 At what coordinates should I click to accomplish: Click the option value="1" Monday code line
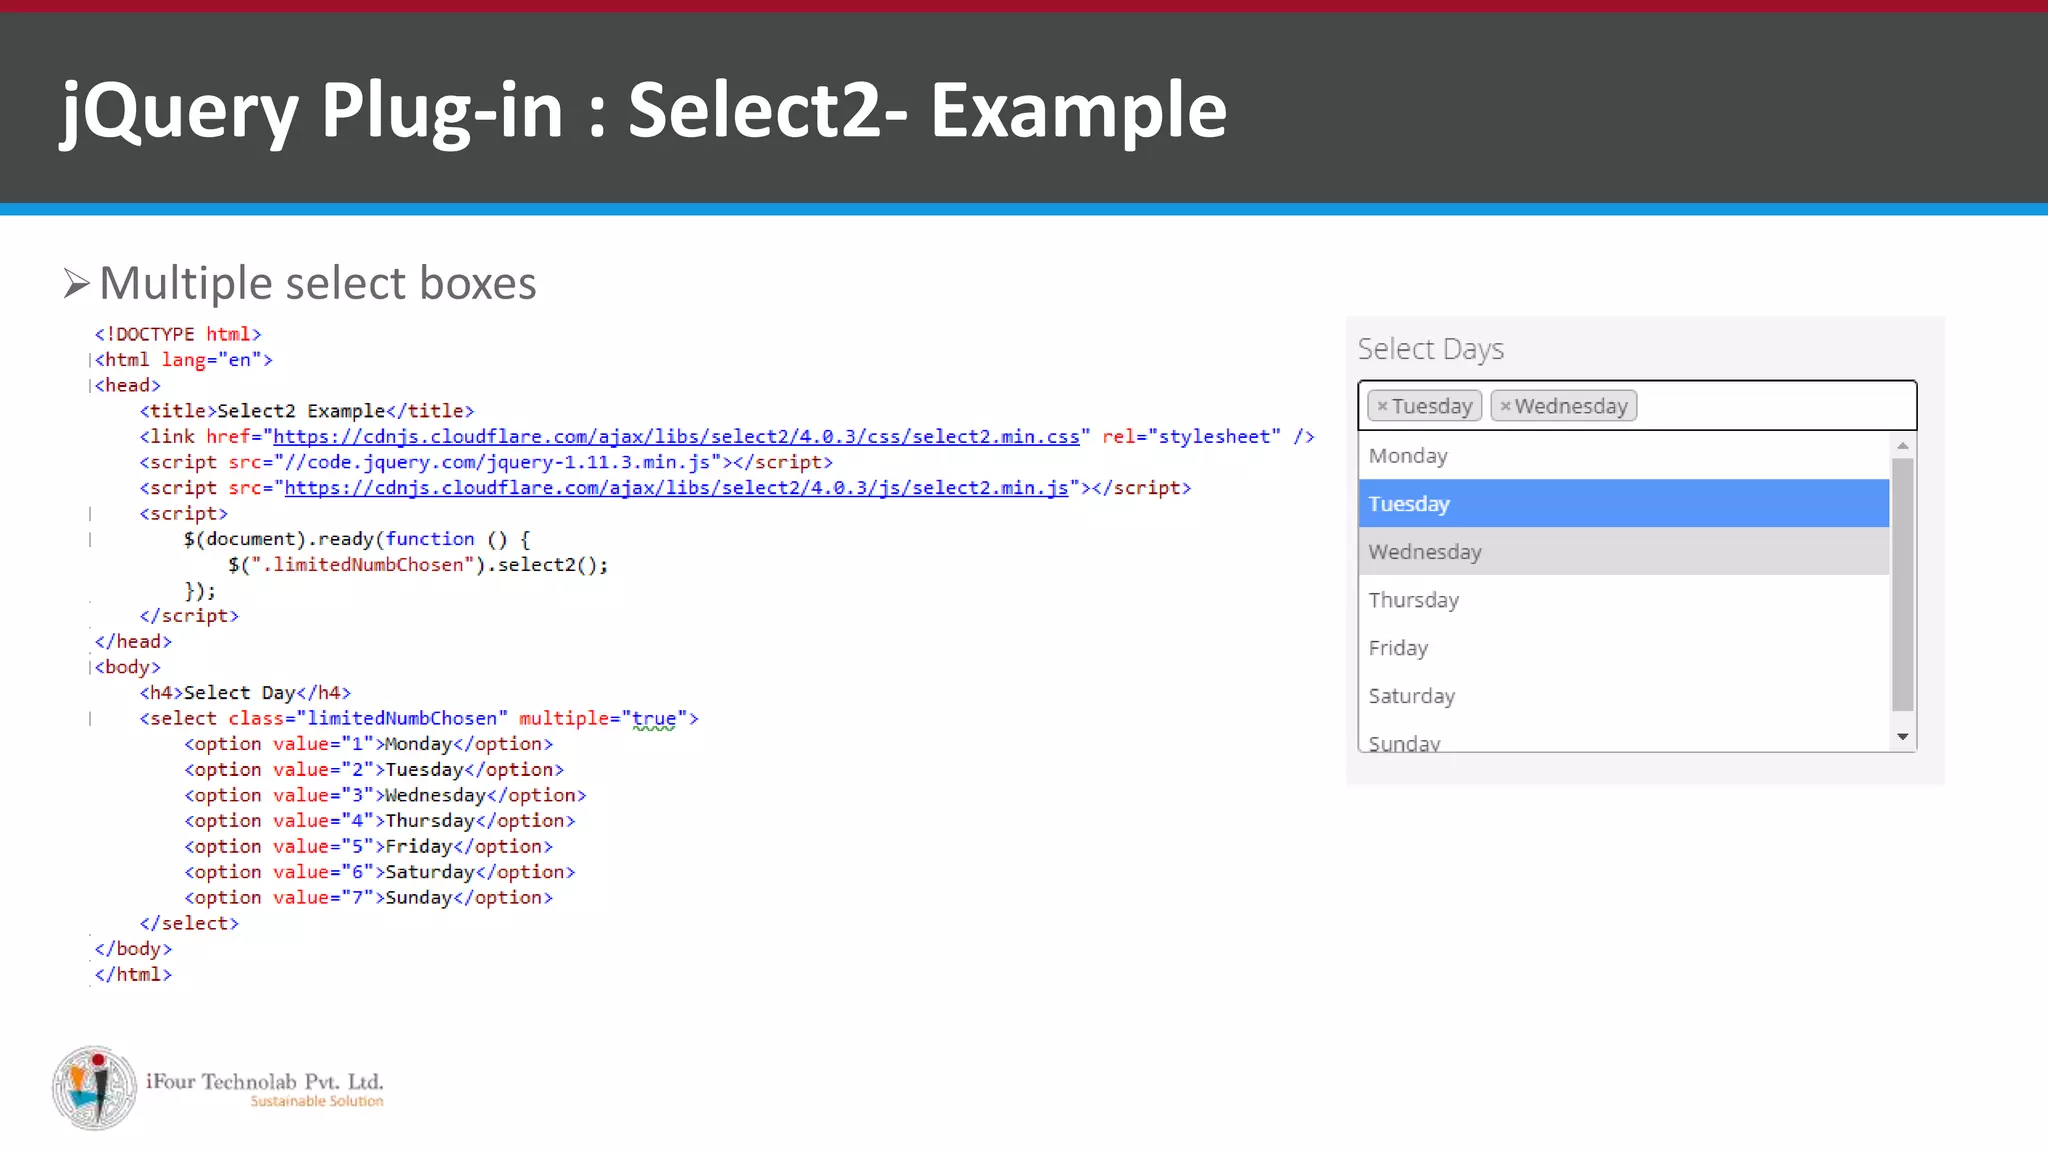[369, 744]
